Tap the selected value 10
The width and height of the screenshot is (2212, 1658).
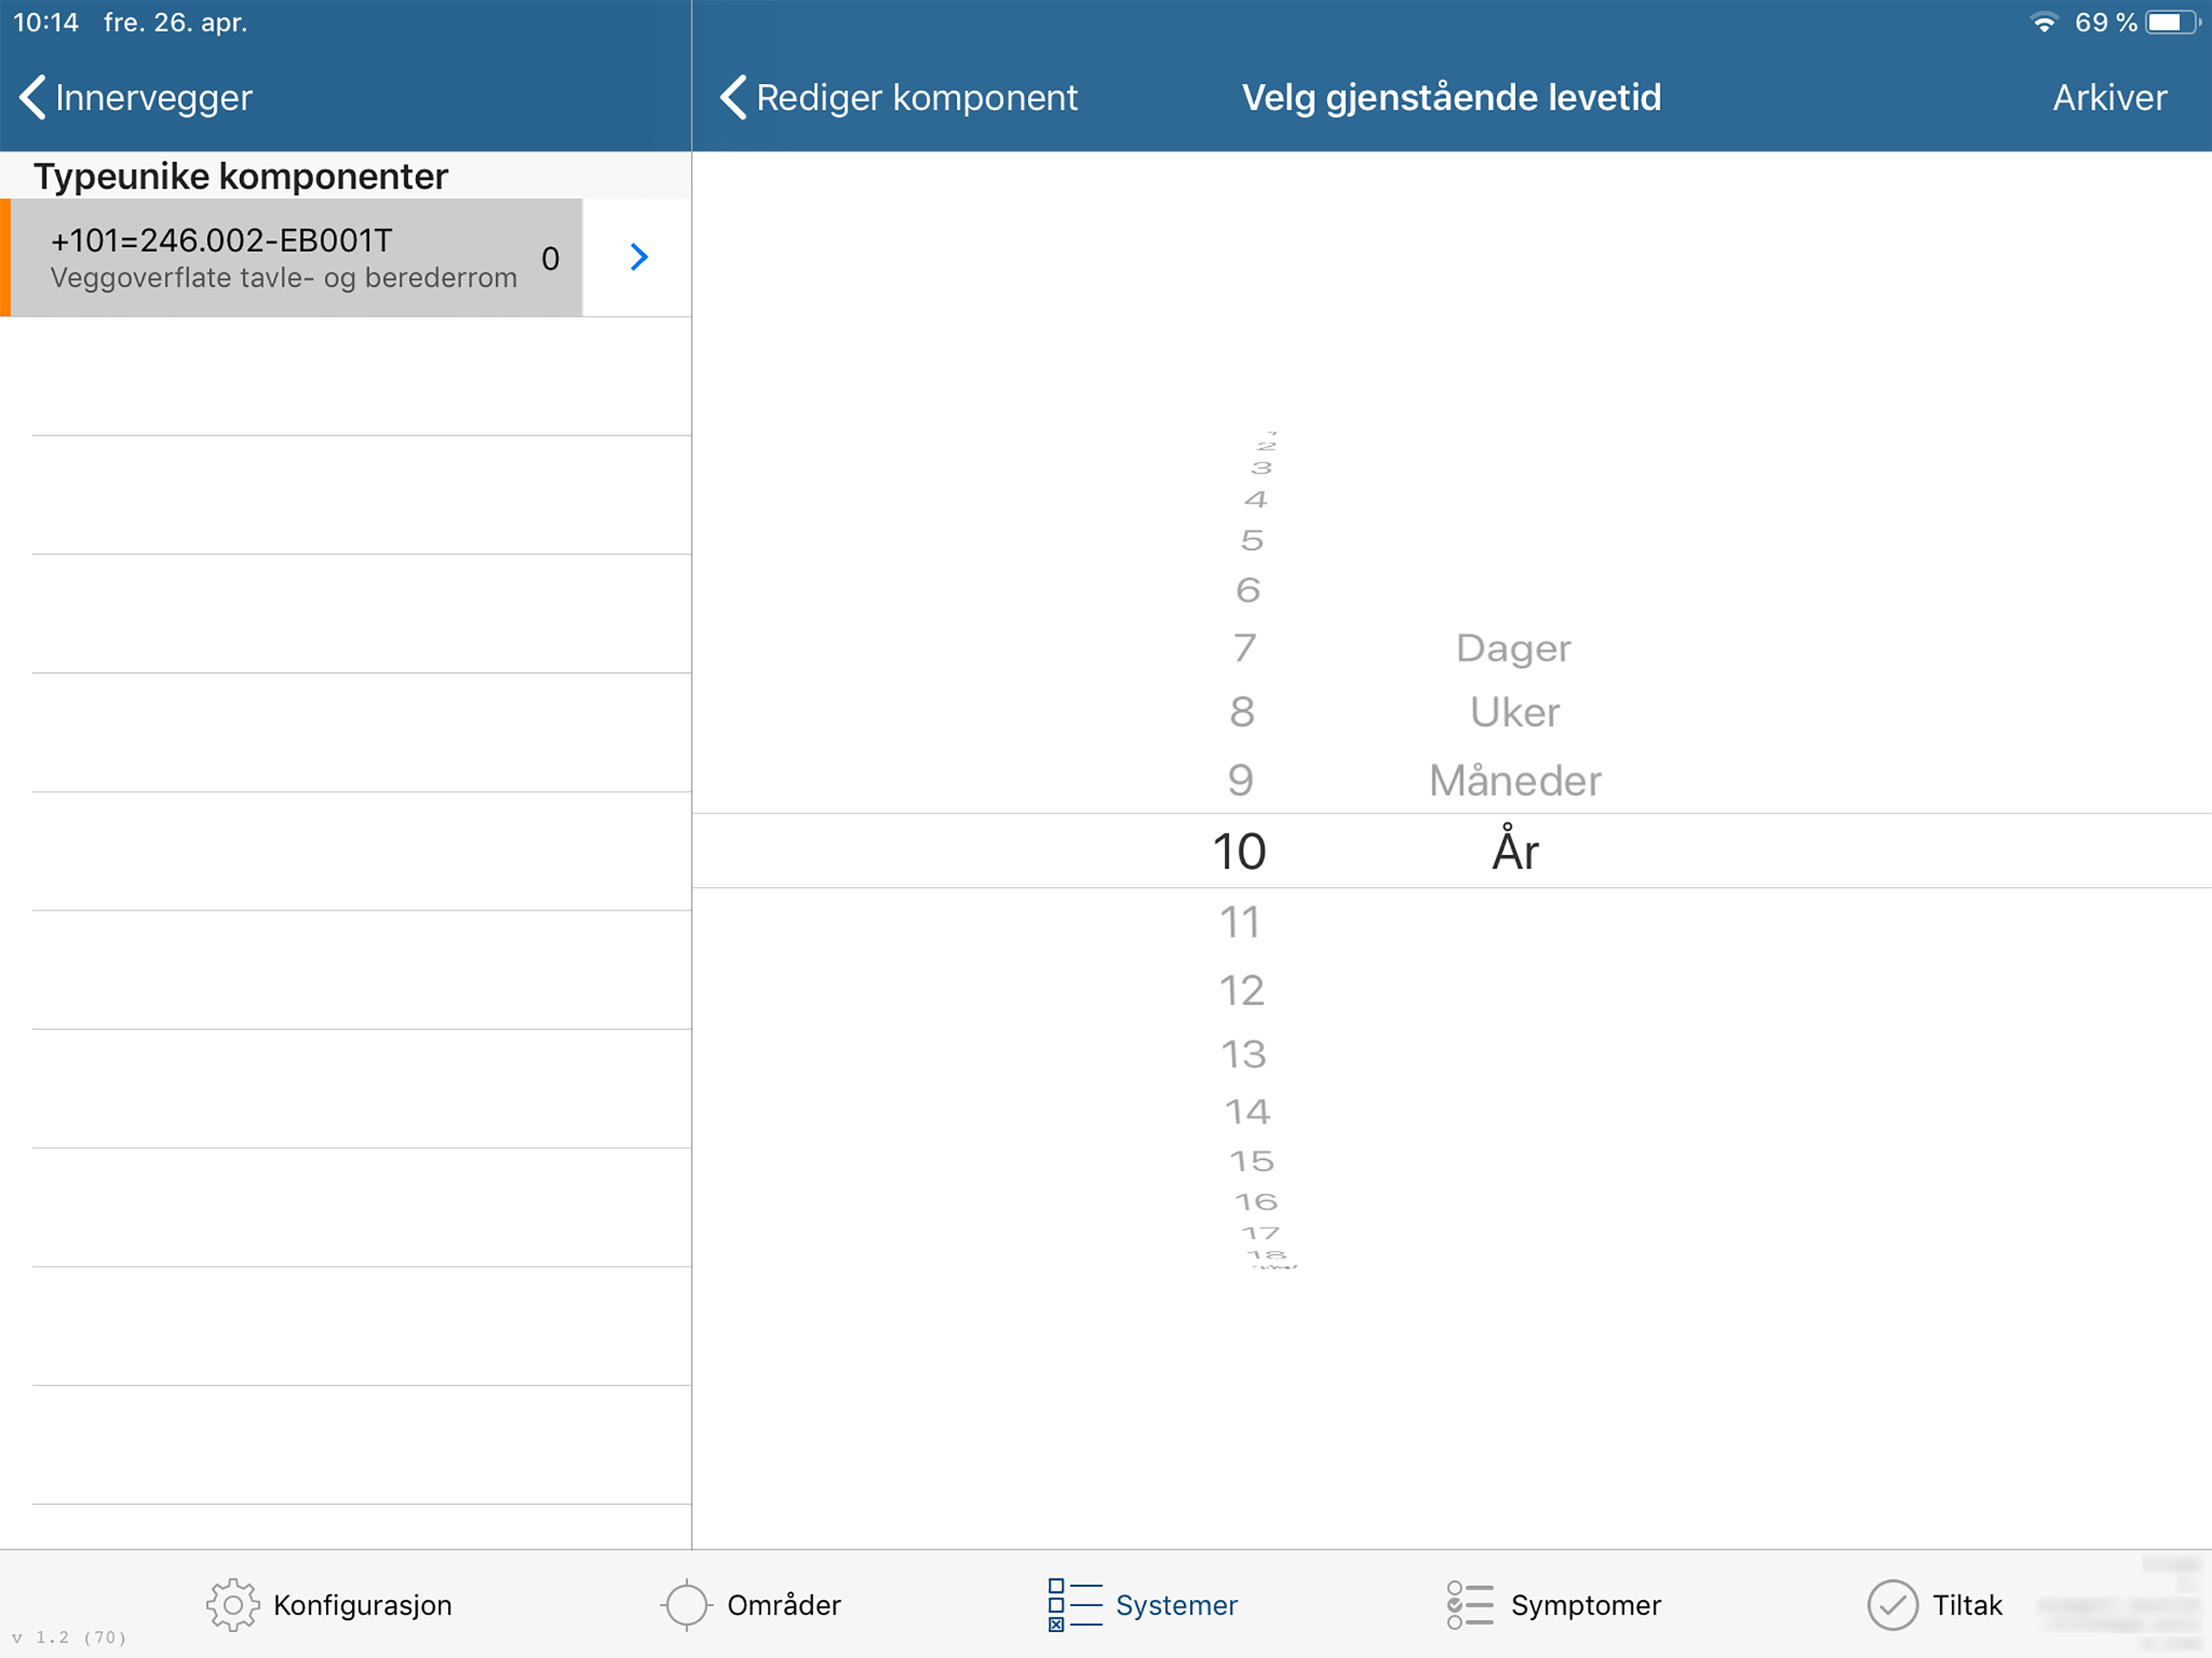(1240, 851)
